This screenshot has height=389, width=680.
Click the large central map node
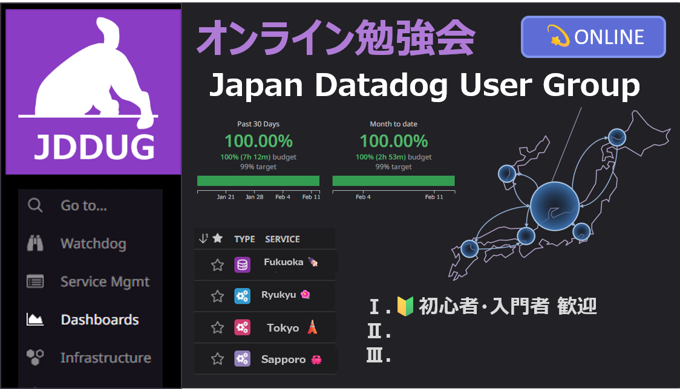555,206
